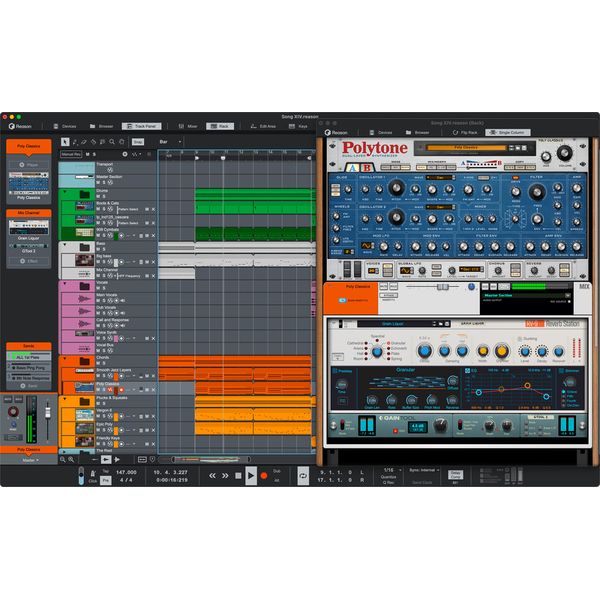
Task: Open the Edit Area view
Action: (263, 126)
